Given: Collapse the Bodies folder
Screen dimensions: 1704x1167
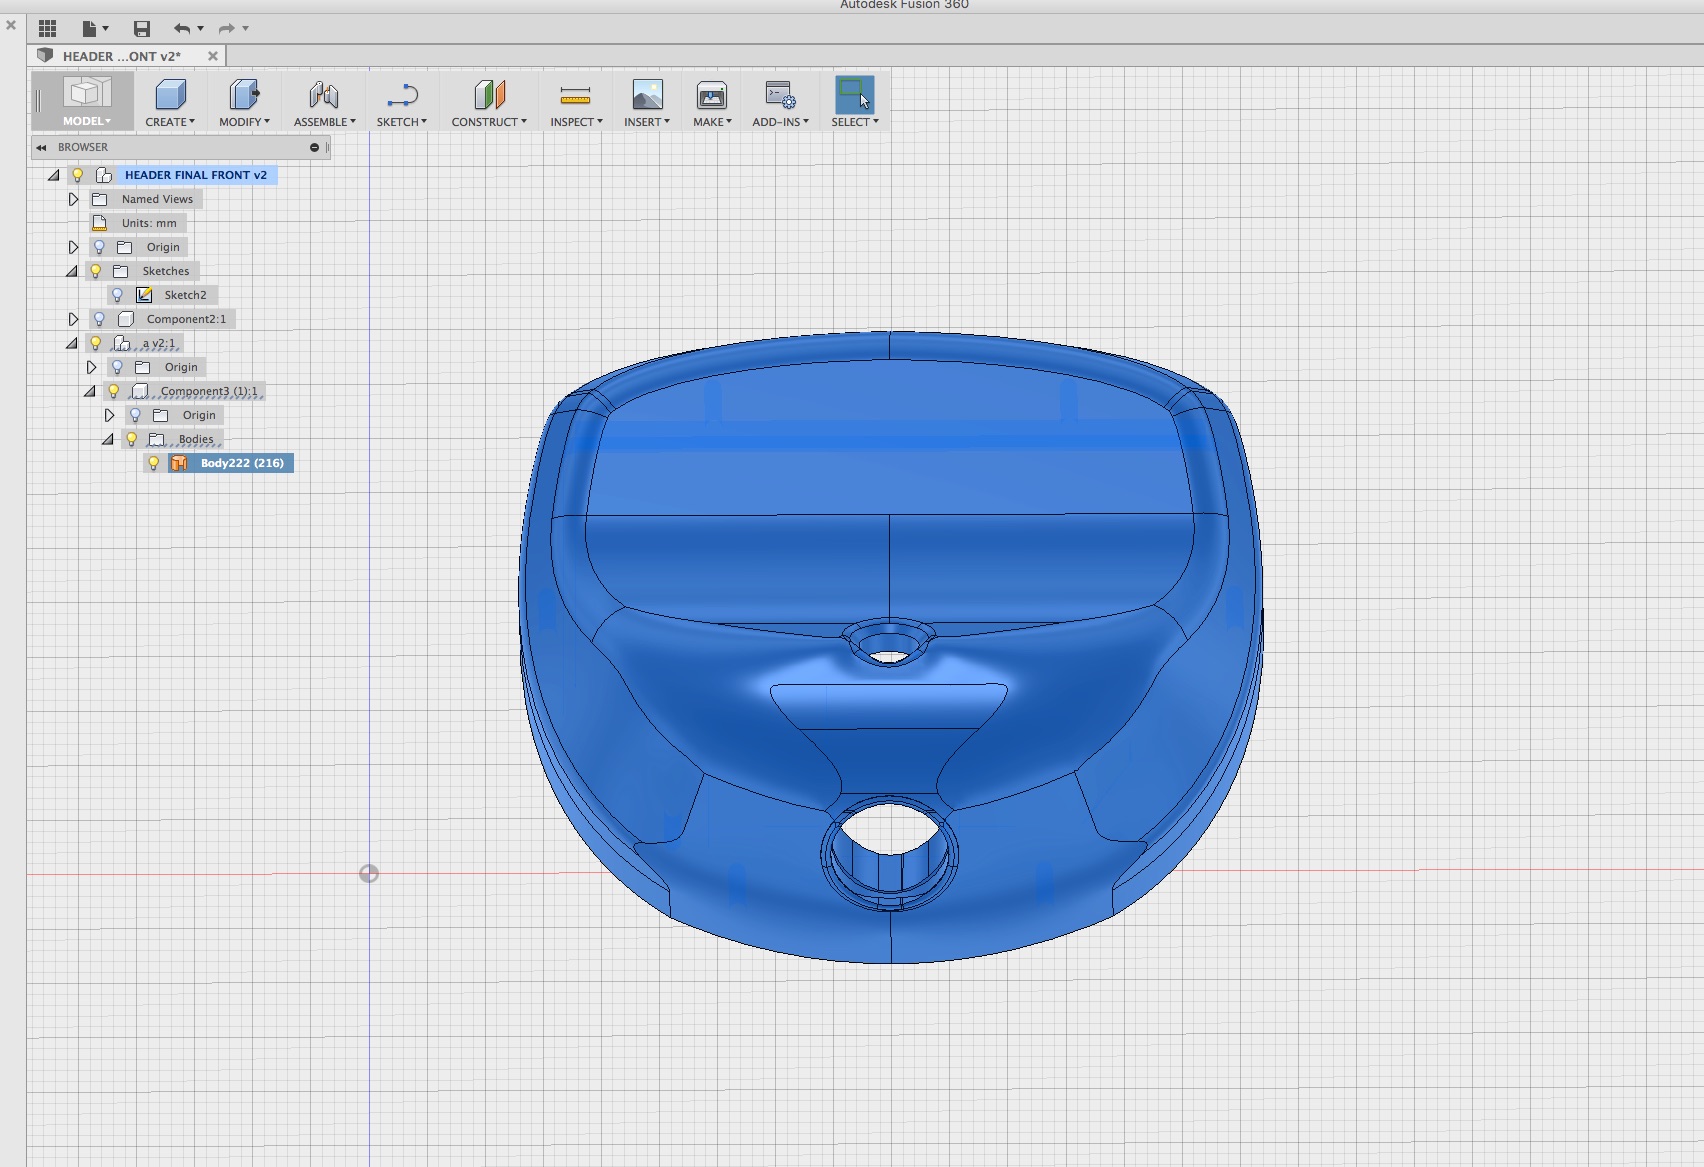Looking at the screenshot, I should tap(107, 439).
